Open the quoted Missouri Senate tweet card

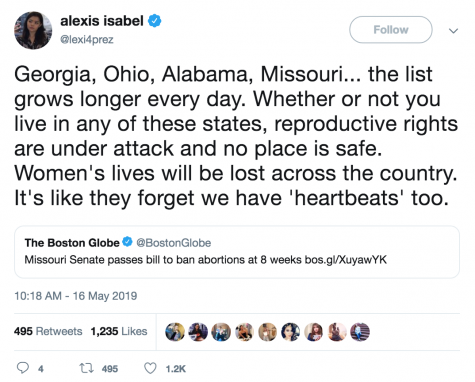coord(237,252)
